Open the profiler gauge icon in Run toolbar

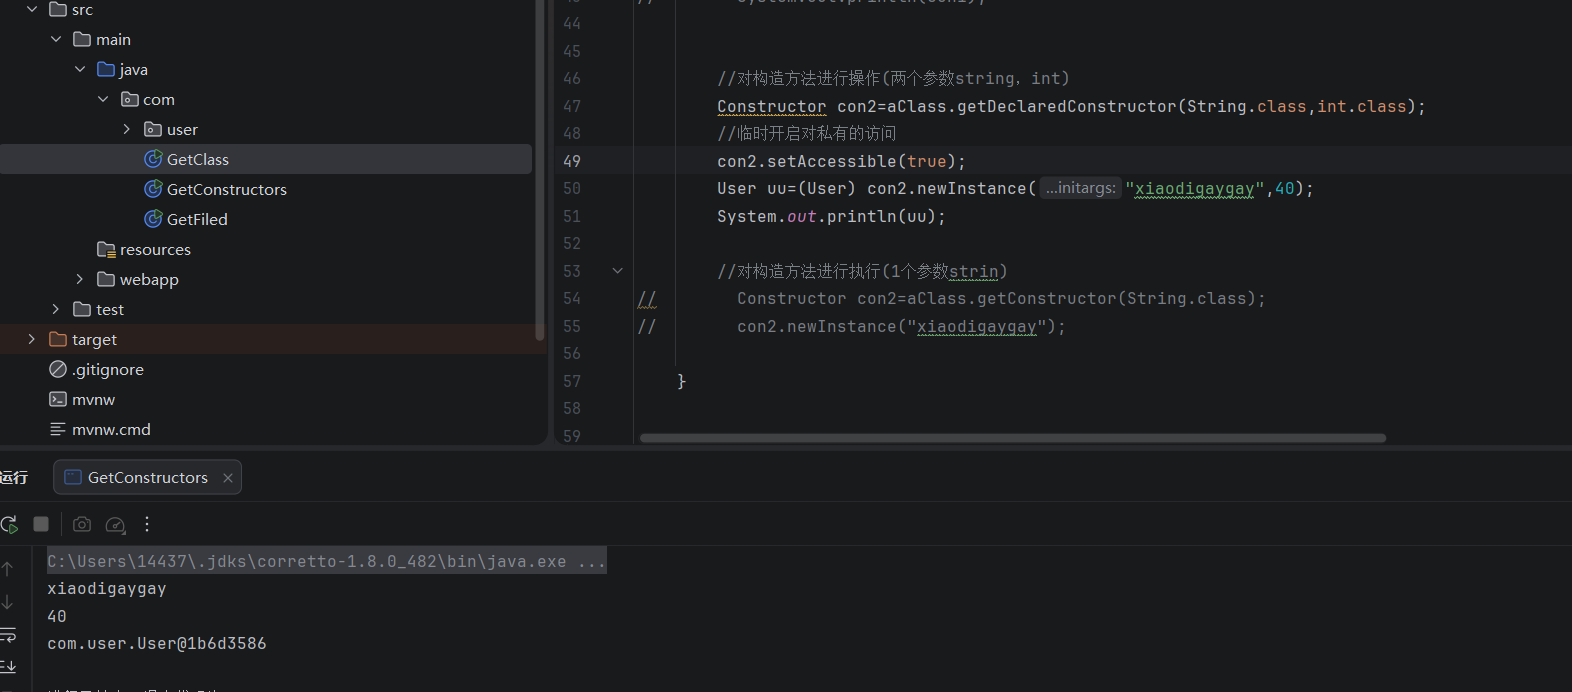click(115, 524)
